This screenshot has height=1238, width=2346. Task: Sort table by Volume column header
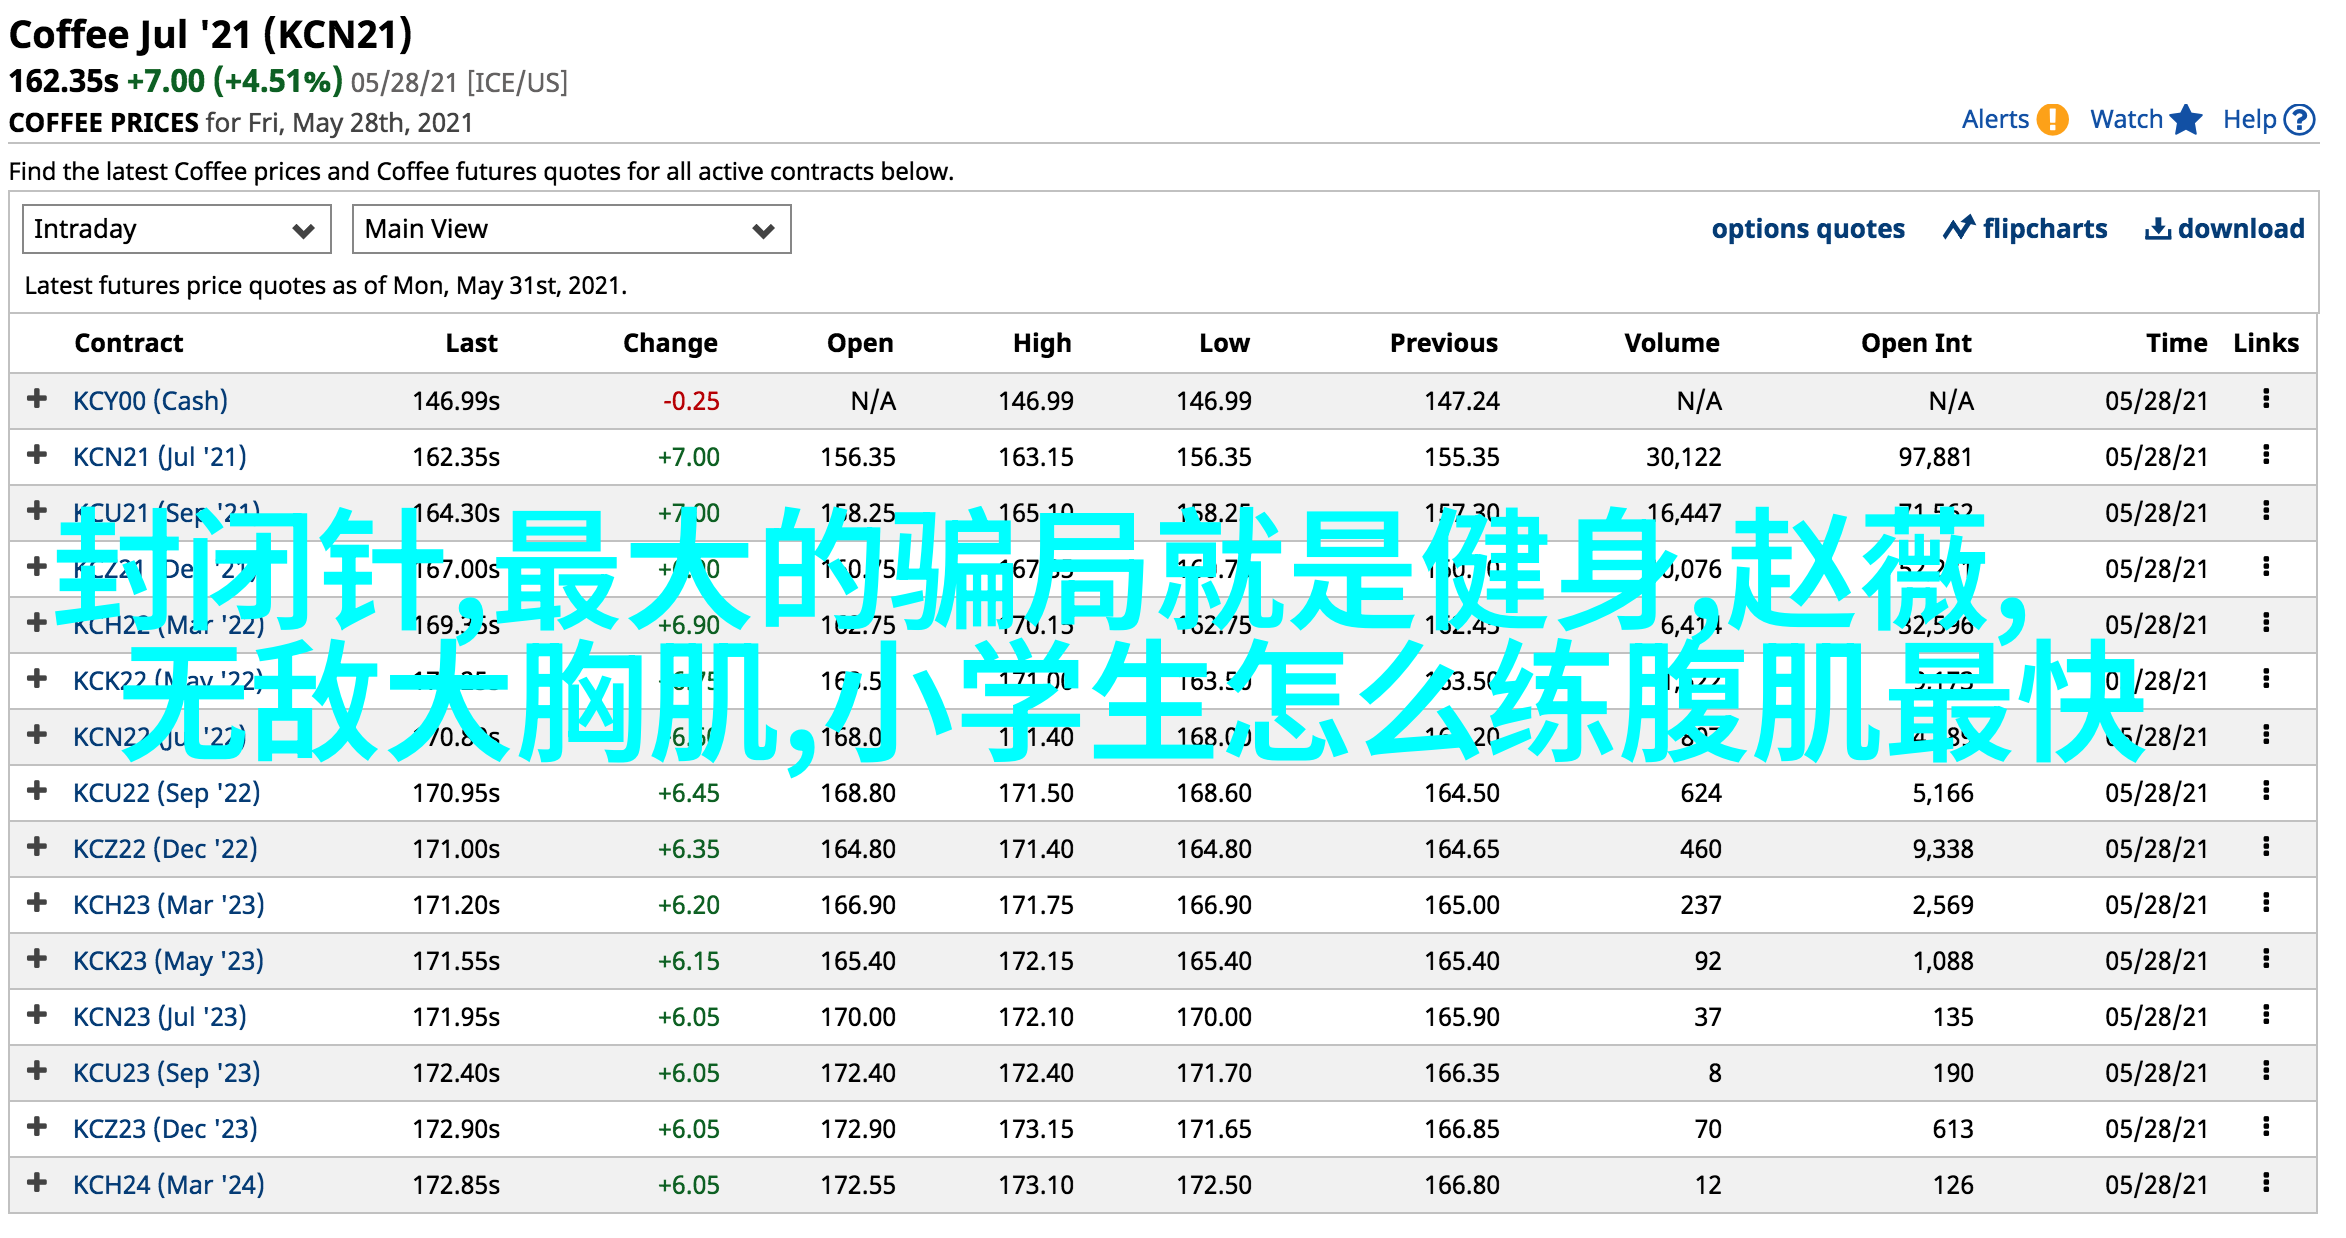(x=1671, y=343)
